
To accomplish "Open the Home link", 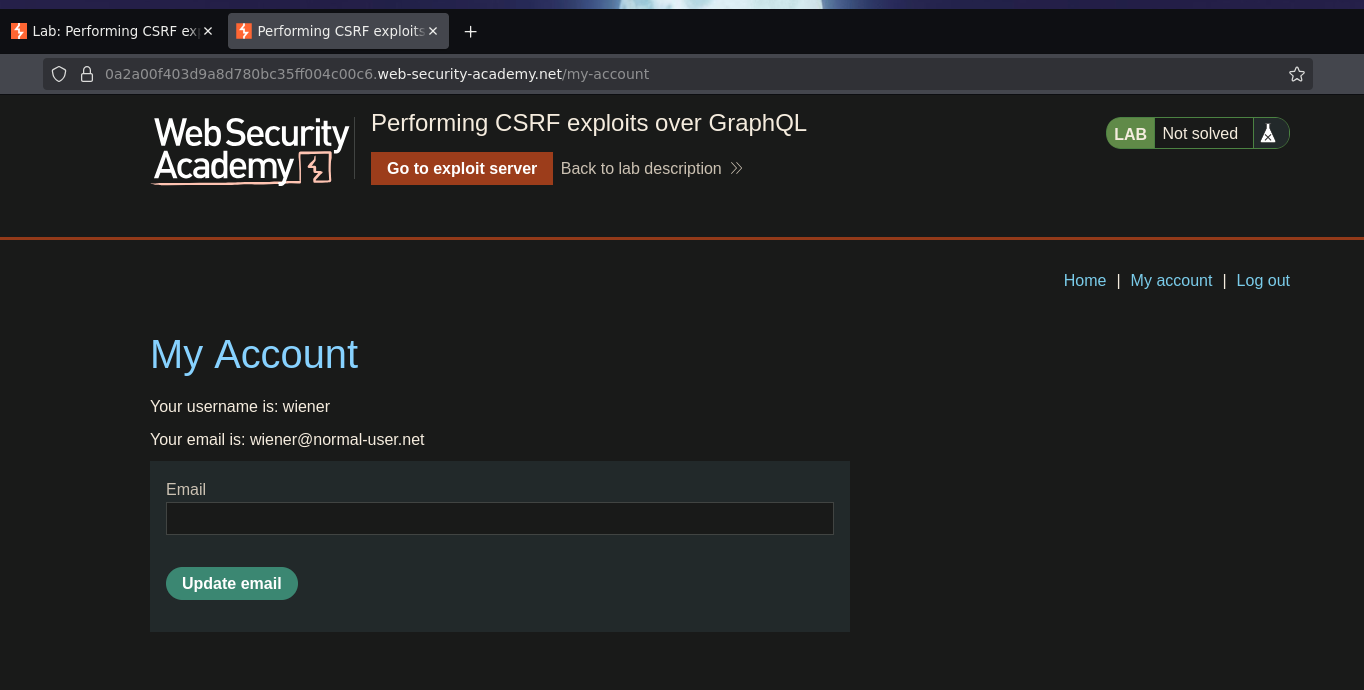I will 1085,280.
